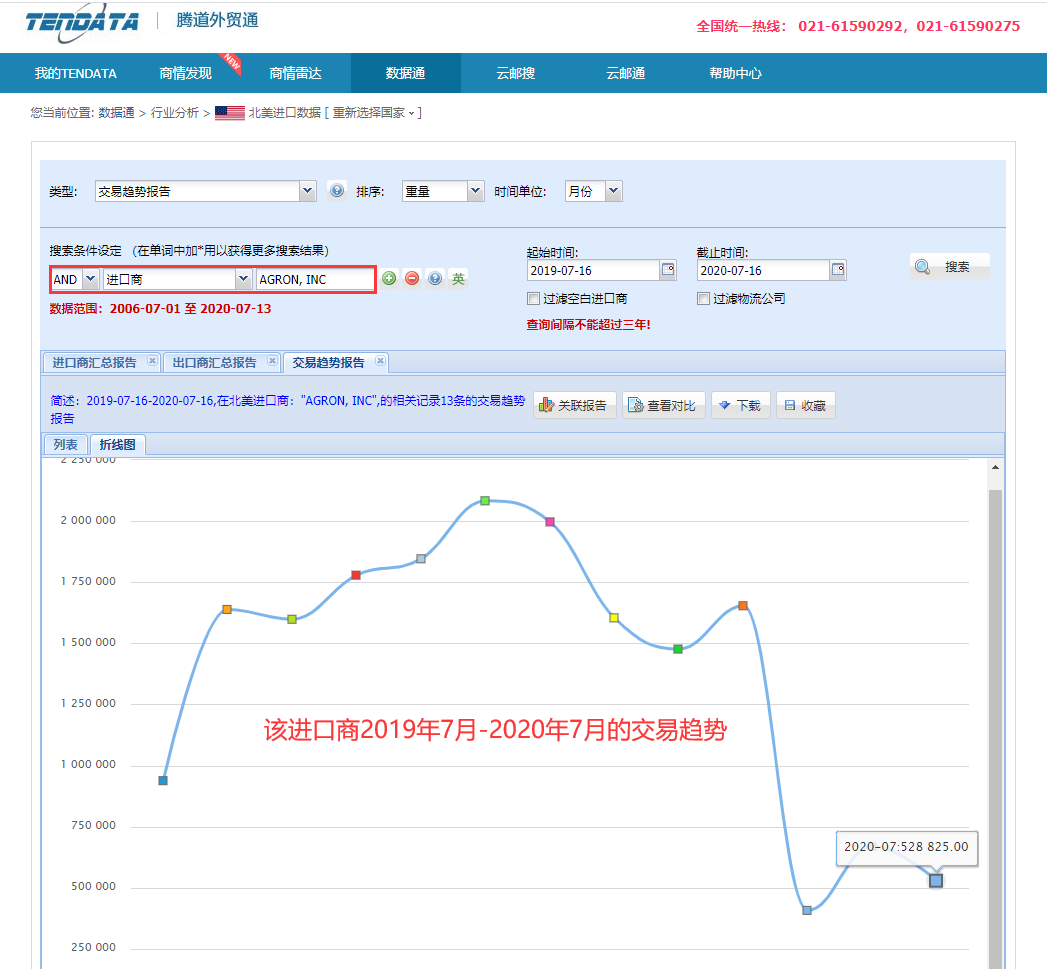Open the 时间单位 month-unit dropdown
Screen dimensions: 1047x969
[593, 190]
